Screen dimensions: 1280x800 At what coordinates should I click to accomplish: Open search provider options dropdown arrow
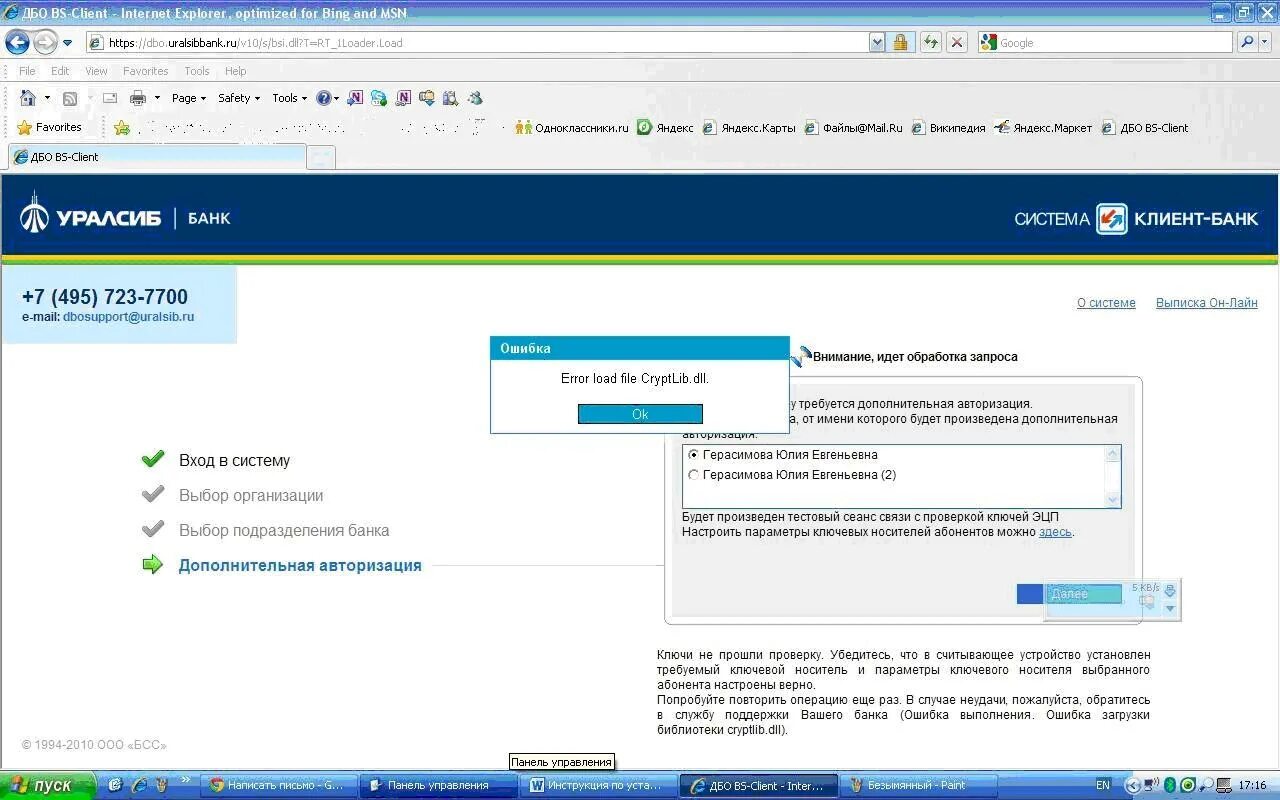tap(1266, 43)
